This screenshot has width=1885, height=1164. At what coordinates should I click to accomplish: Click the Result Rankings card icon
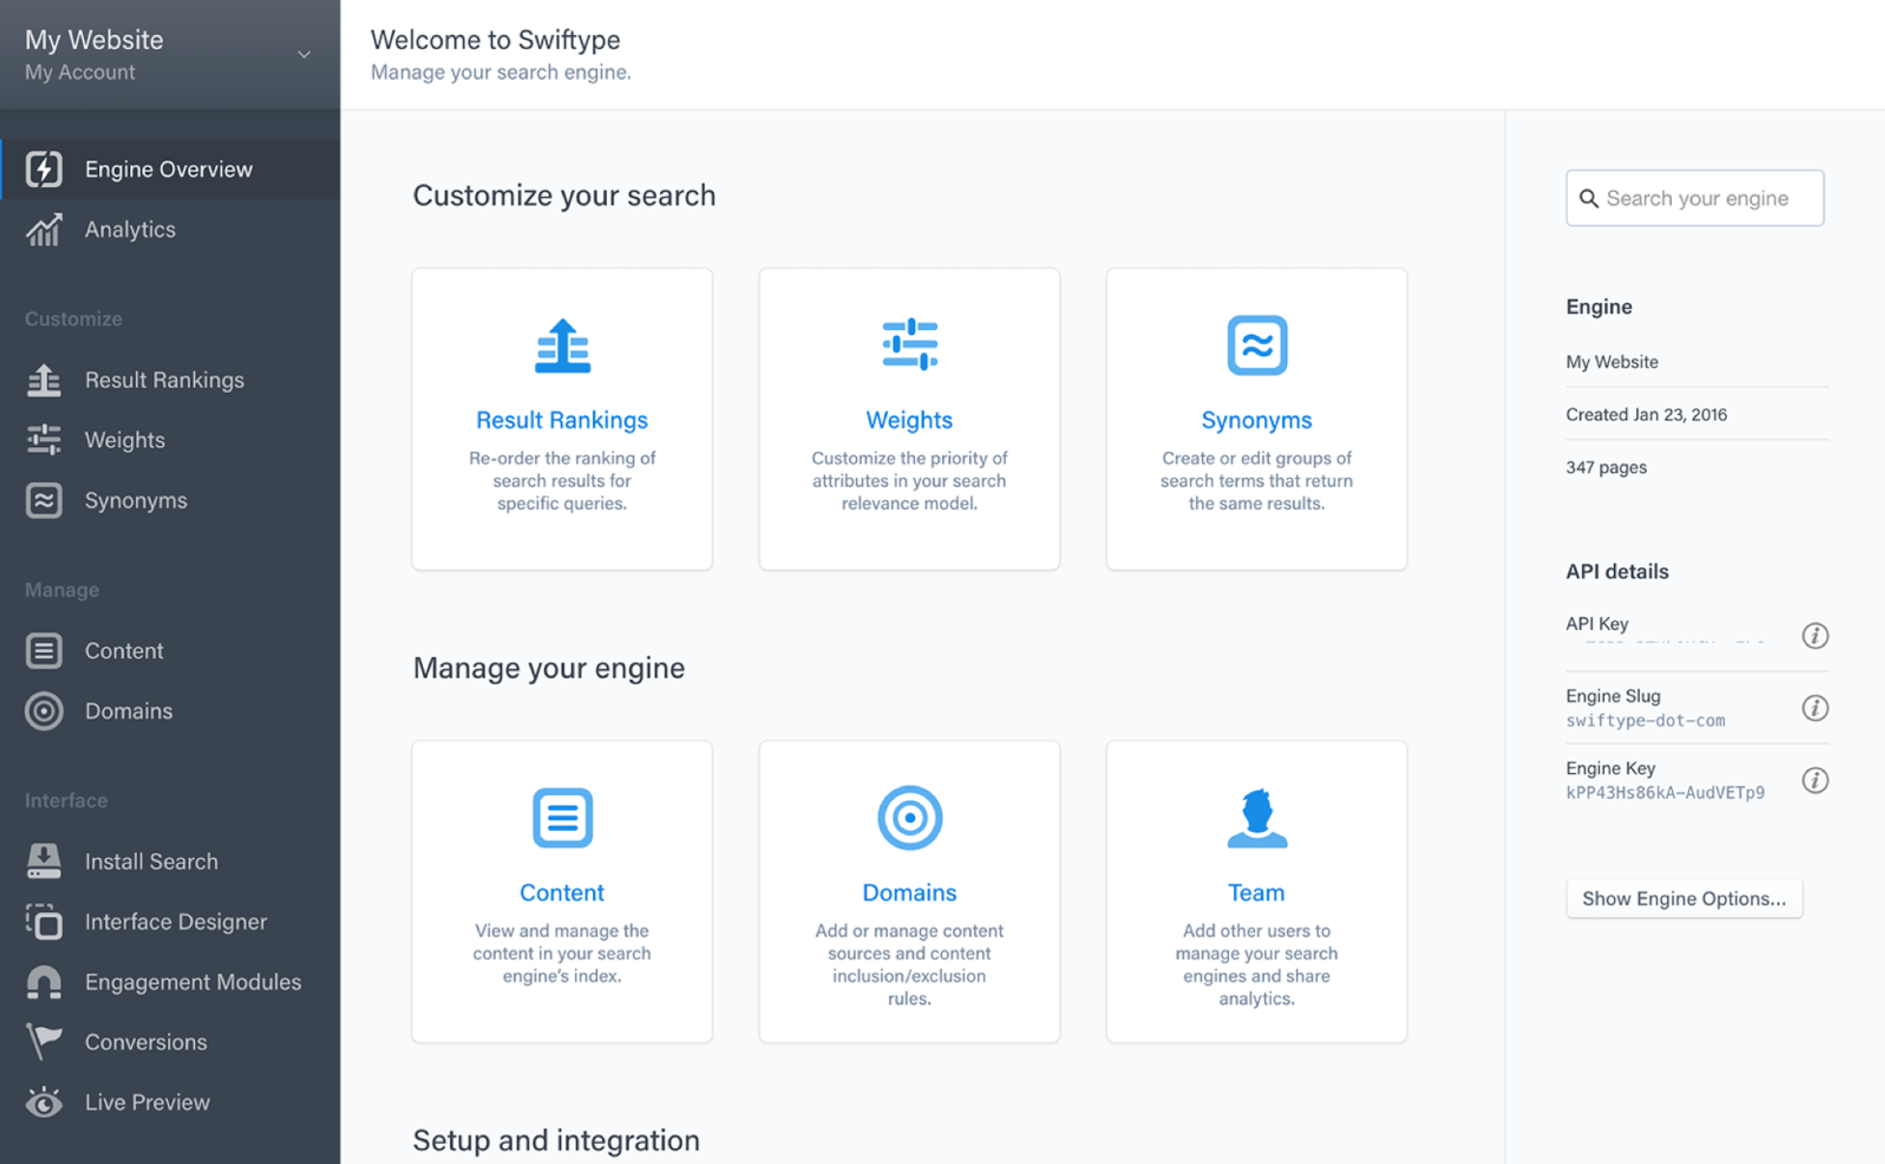[562, 346]
